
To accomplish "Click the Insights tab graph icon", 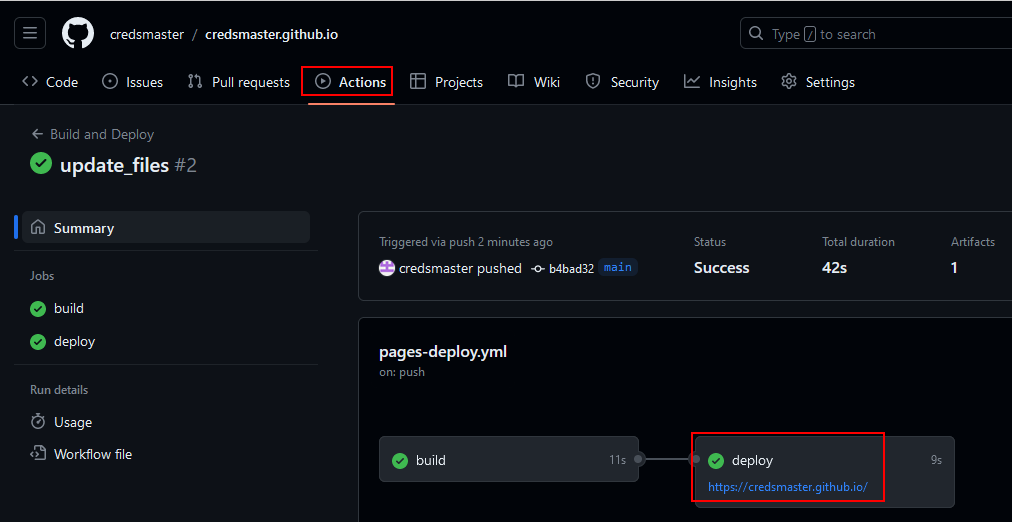I will (692, 81).
